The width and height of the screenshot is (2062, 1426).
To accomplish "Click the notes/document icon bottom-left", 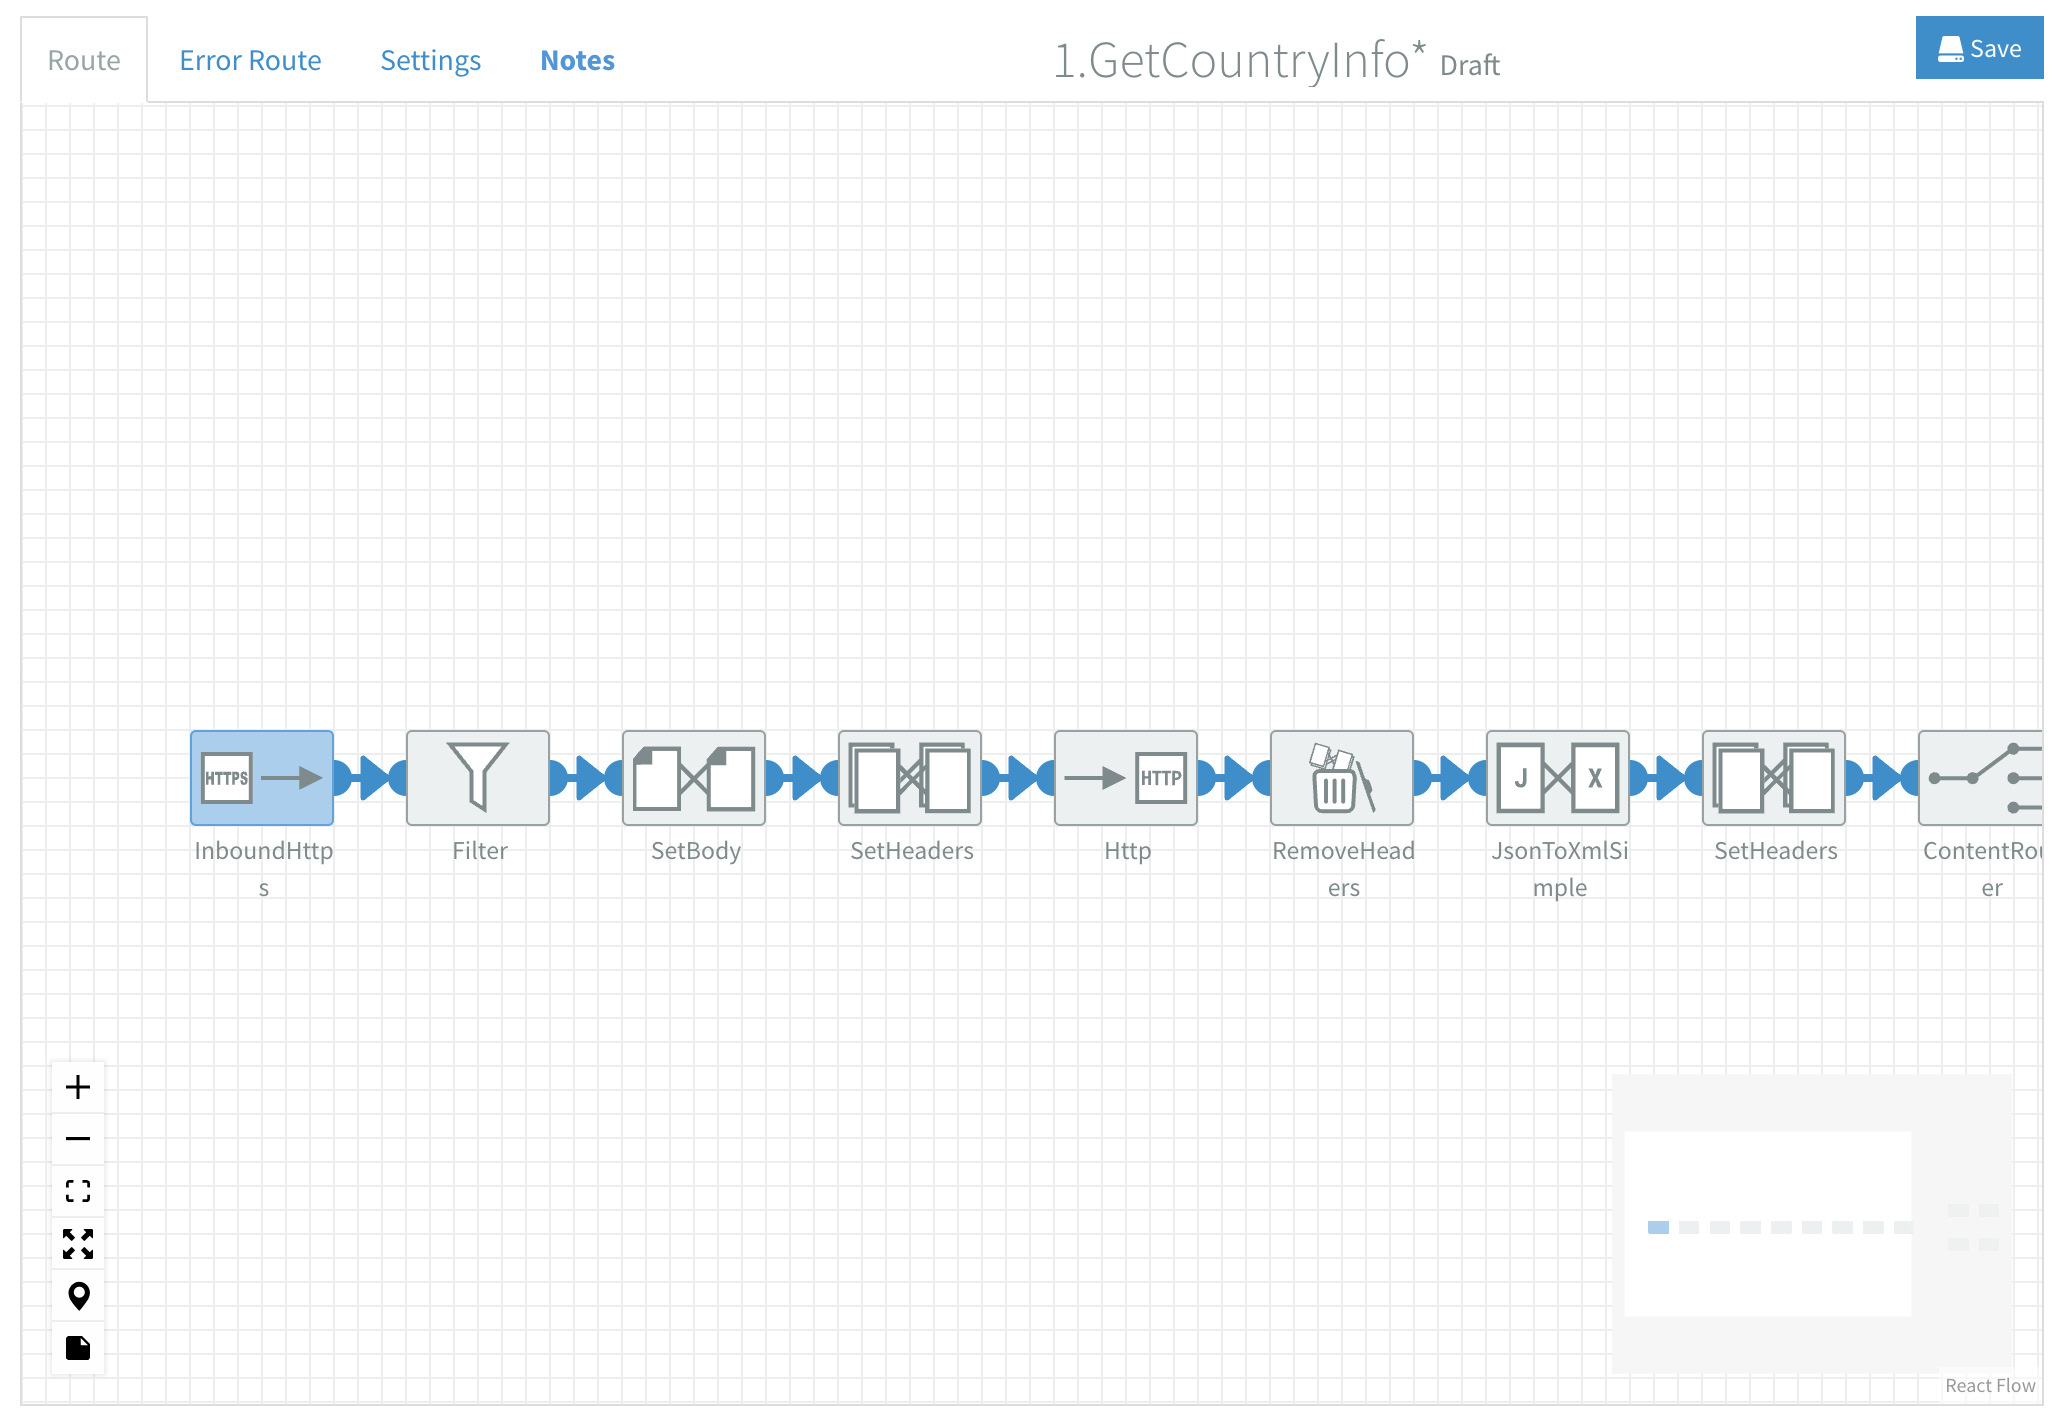I will (78, 1346).
